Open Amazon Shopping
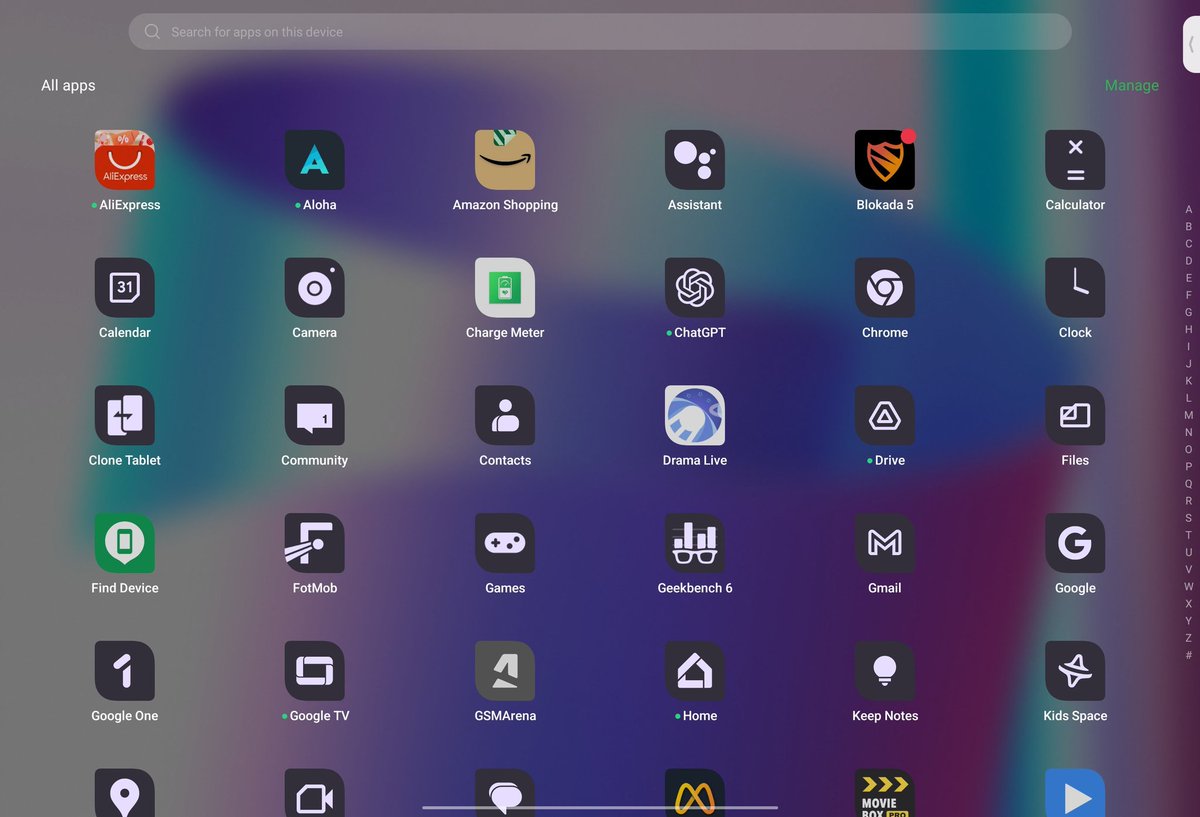Image resolution: width=1200 pixels, height=817 pixels. point(505,160)
